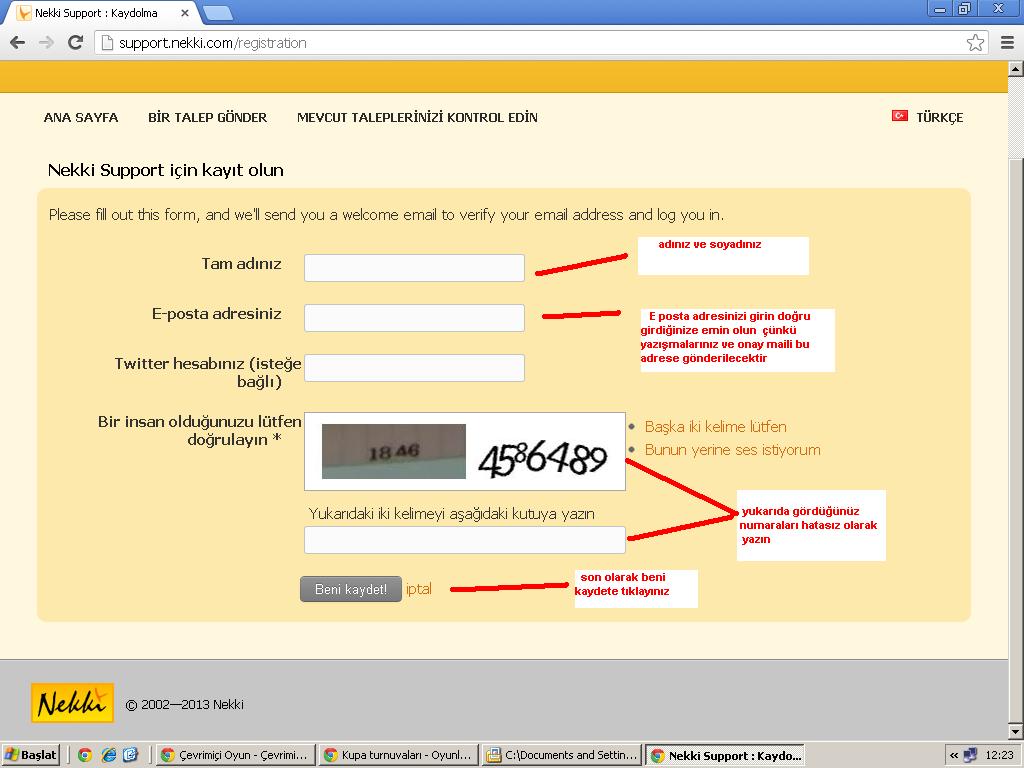The width and height of the screenshot is (1024, 768).
Task: Open MEVCUT TALEPLERİNİZİ KONTROL EDİN
Action: point(417,117)
